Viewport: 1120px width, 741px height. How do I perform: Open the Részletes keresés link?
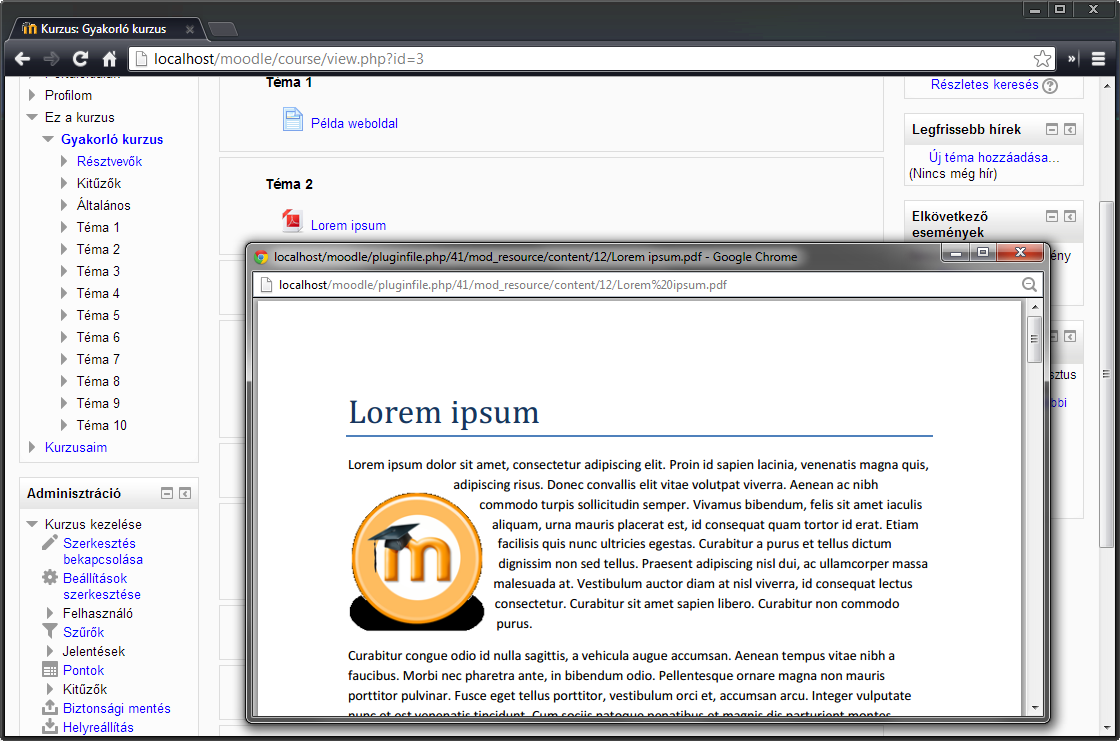[x=984, y=84]
